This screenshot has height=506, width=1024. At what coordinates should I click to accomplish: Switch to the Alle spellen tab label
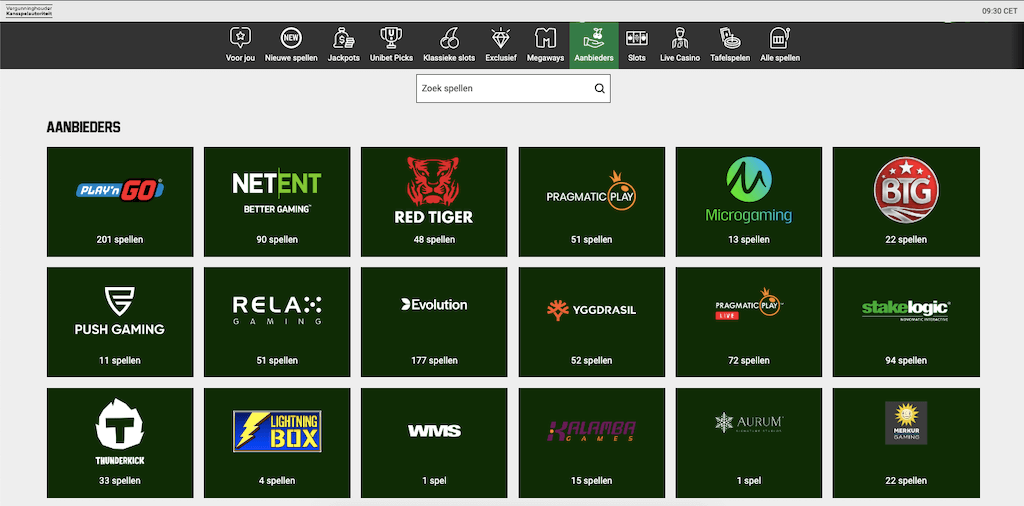pyautogui.click(x=780, y=58)
